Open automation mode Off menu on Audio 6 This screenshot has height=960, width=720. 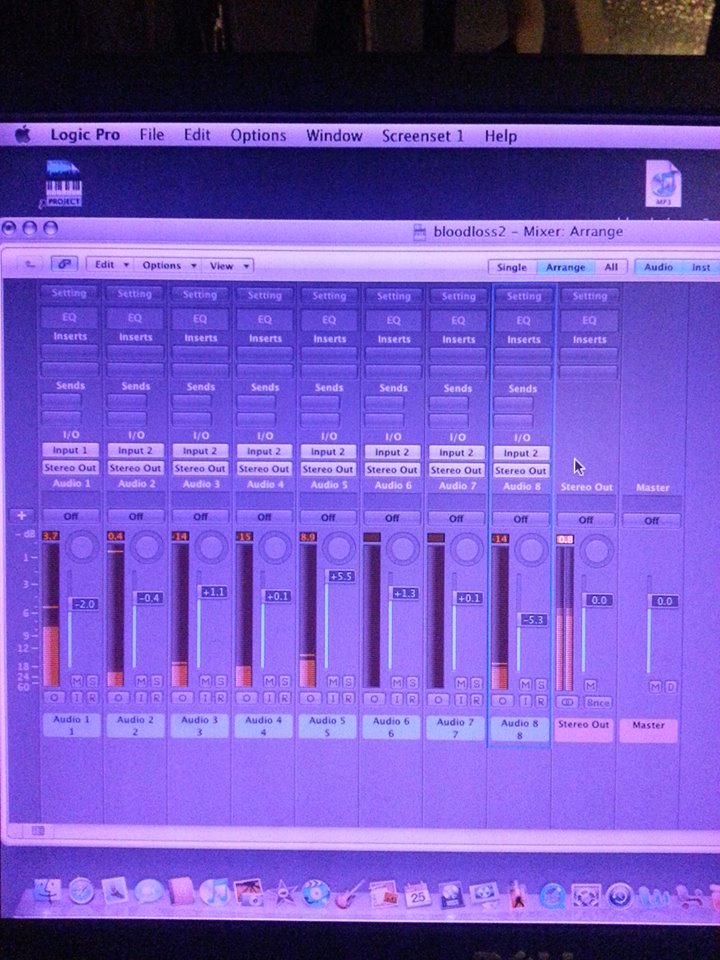392,518
